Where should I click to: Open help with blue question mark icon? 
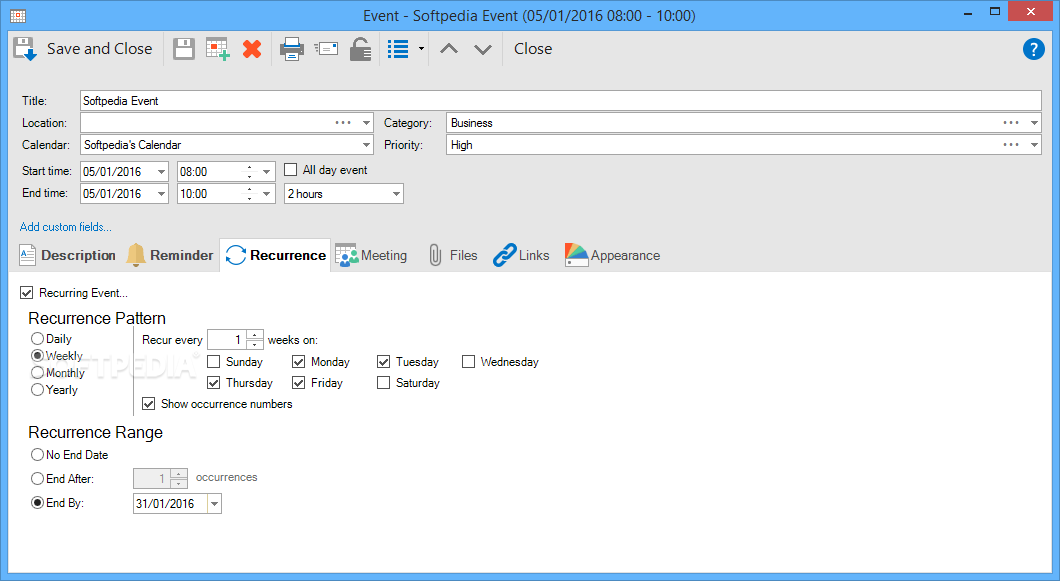click(x=1034, y=49)
